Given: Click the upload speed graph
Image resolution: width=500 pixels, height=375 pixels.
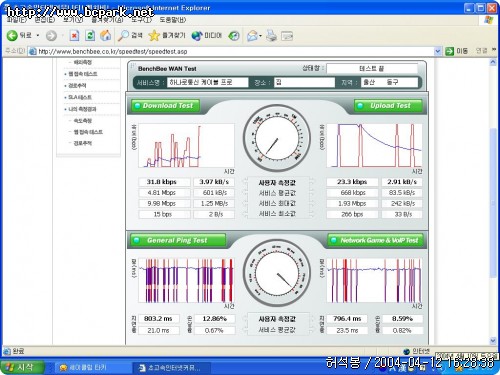Looking at the screenshot, I should 375,146.
